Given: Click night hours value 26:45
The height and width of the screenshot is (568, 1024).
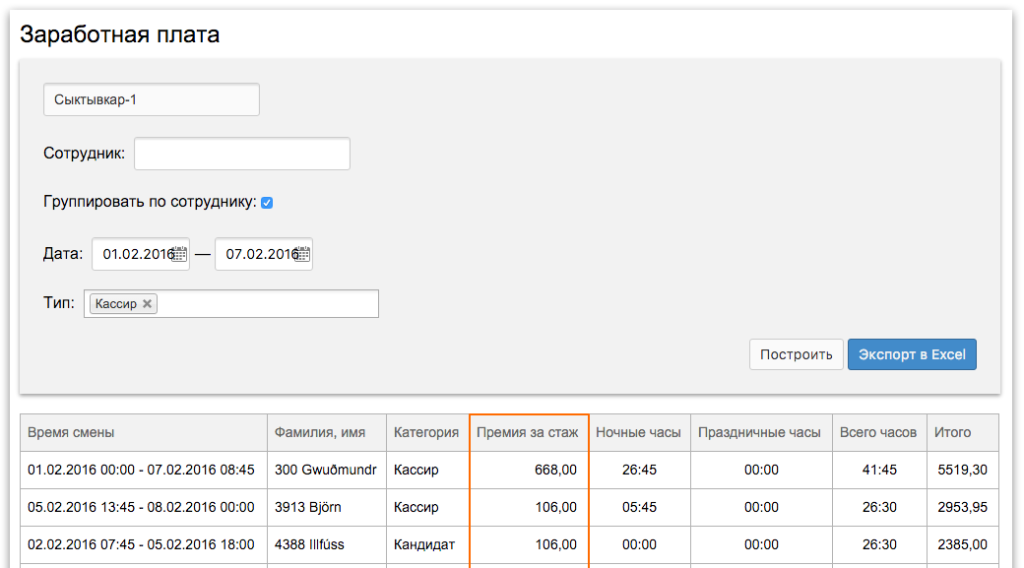Looking at the screenshot, I should click(x=639, y=469).
